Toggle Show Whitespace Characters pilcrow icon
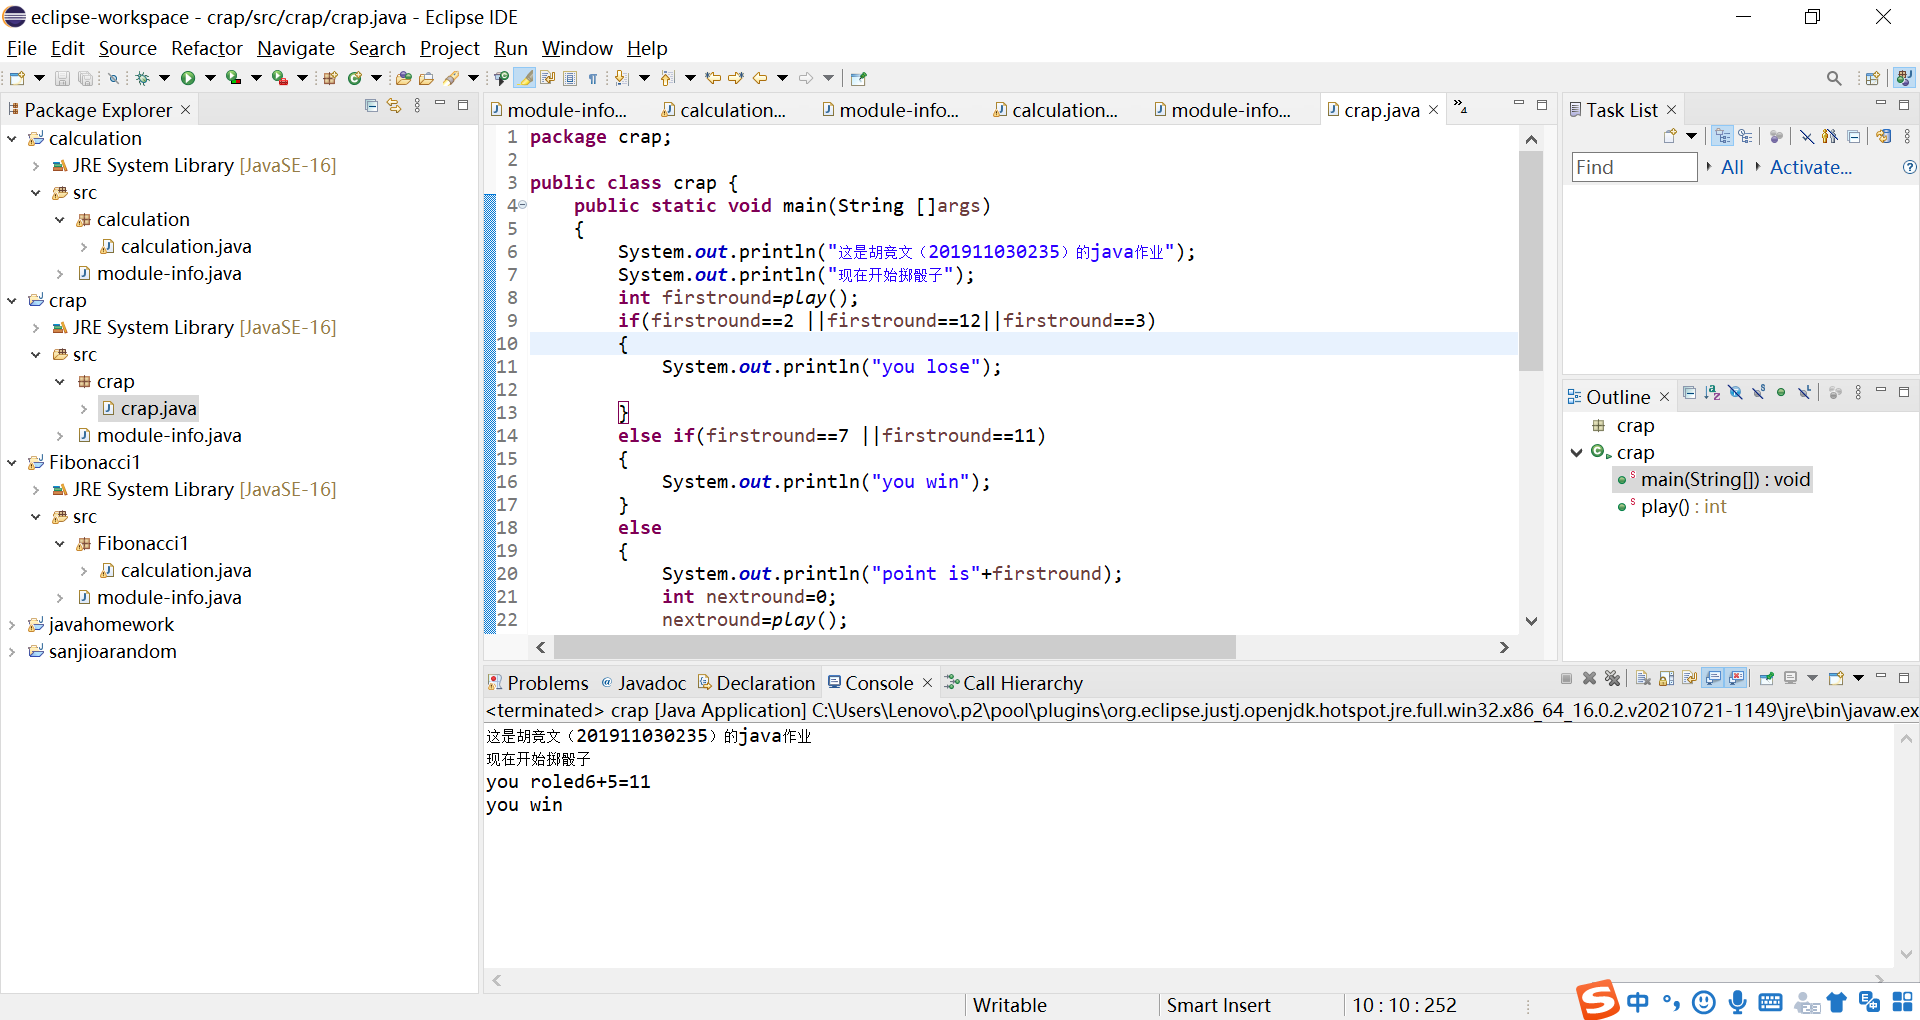Screen dimensions: 1920x1020 tap(593, 78)
